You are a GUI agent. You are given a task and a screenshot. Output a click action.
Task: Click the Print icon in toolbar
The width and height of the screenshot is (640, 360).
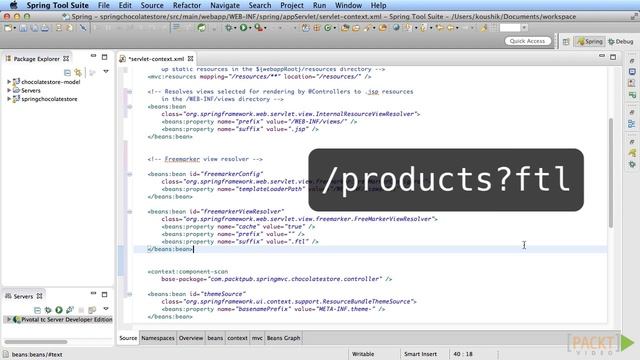(x=44, y=28)
